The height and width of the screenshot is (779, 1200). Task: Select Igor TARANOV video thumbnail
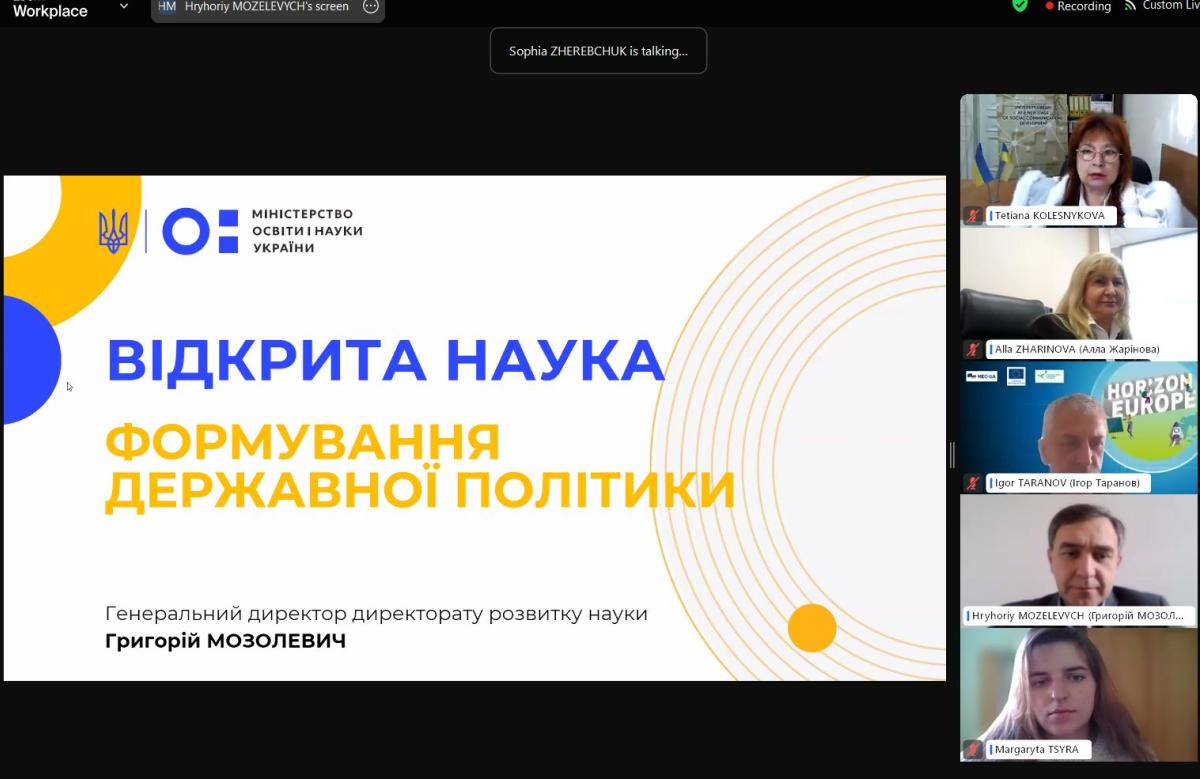click(1078, 427)
